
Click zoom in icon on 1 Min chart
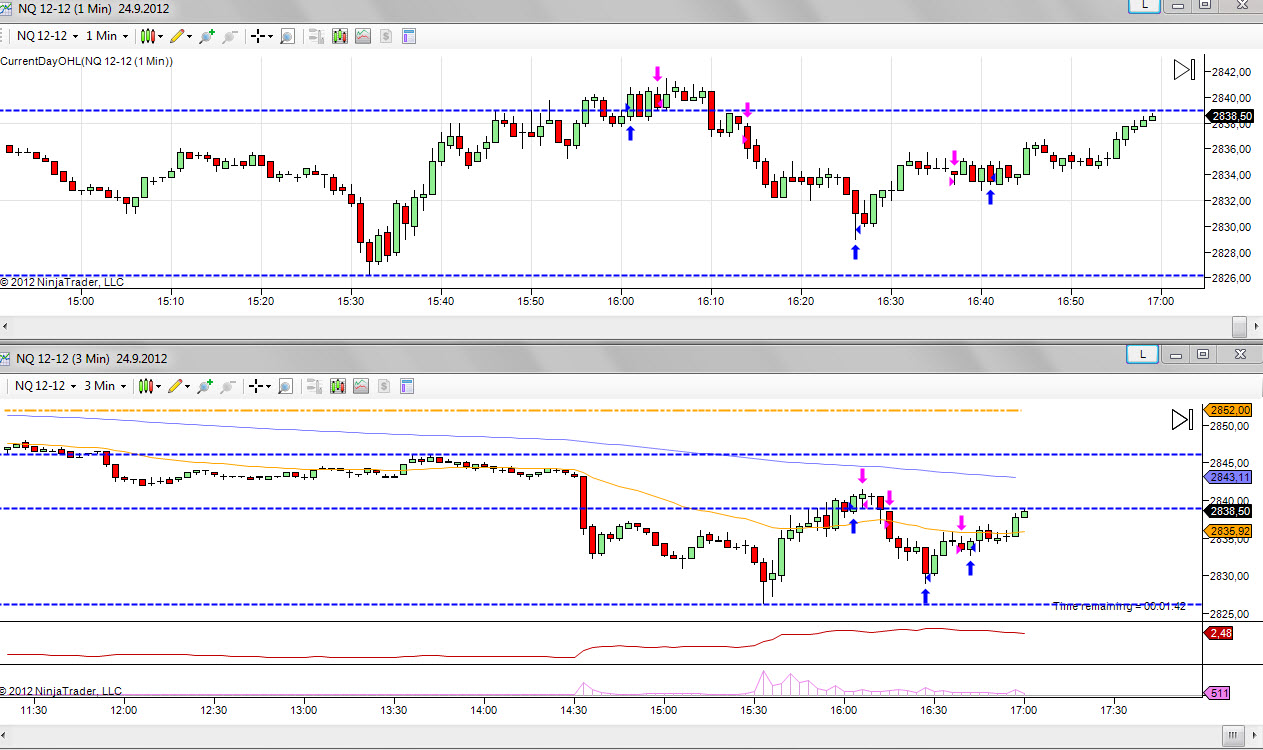click(x=207, y=36)
